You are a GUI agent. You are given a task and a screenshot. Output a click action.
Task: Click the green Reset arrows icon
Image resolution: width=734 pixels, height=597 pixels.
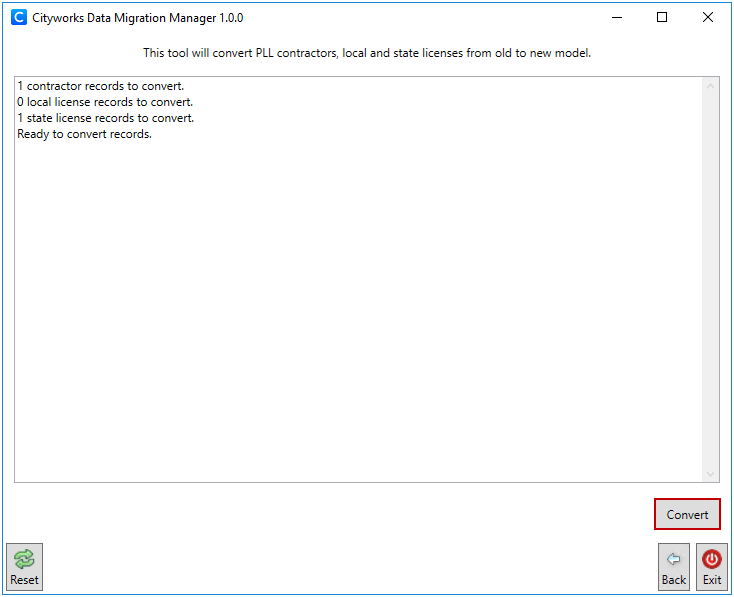[24, 560]
